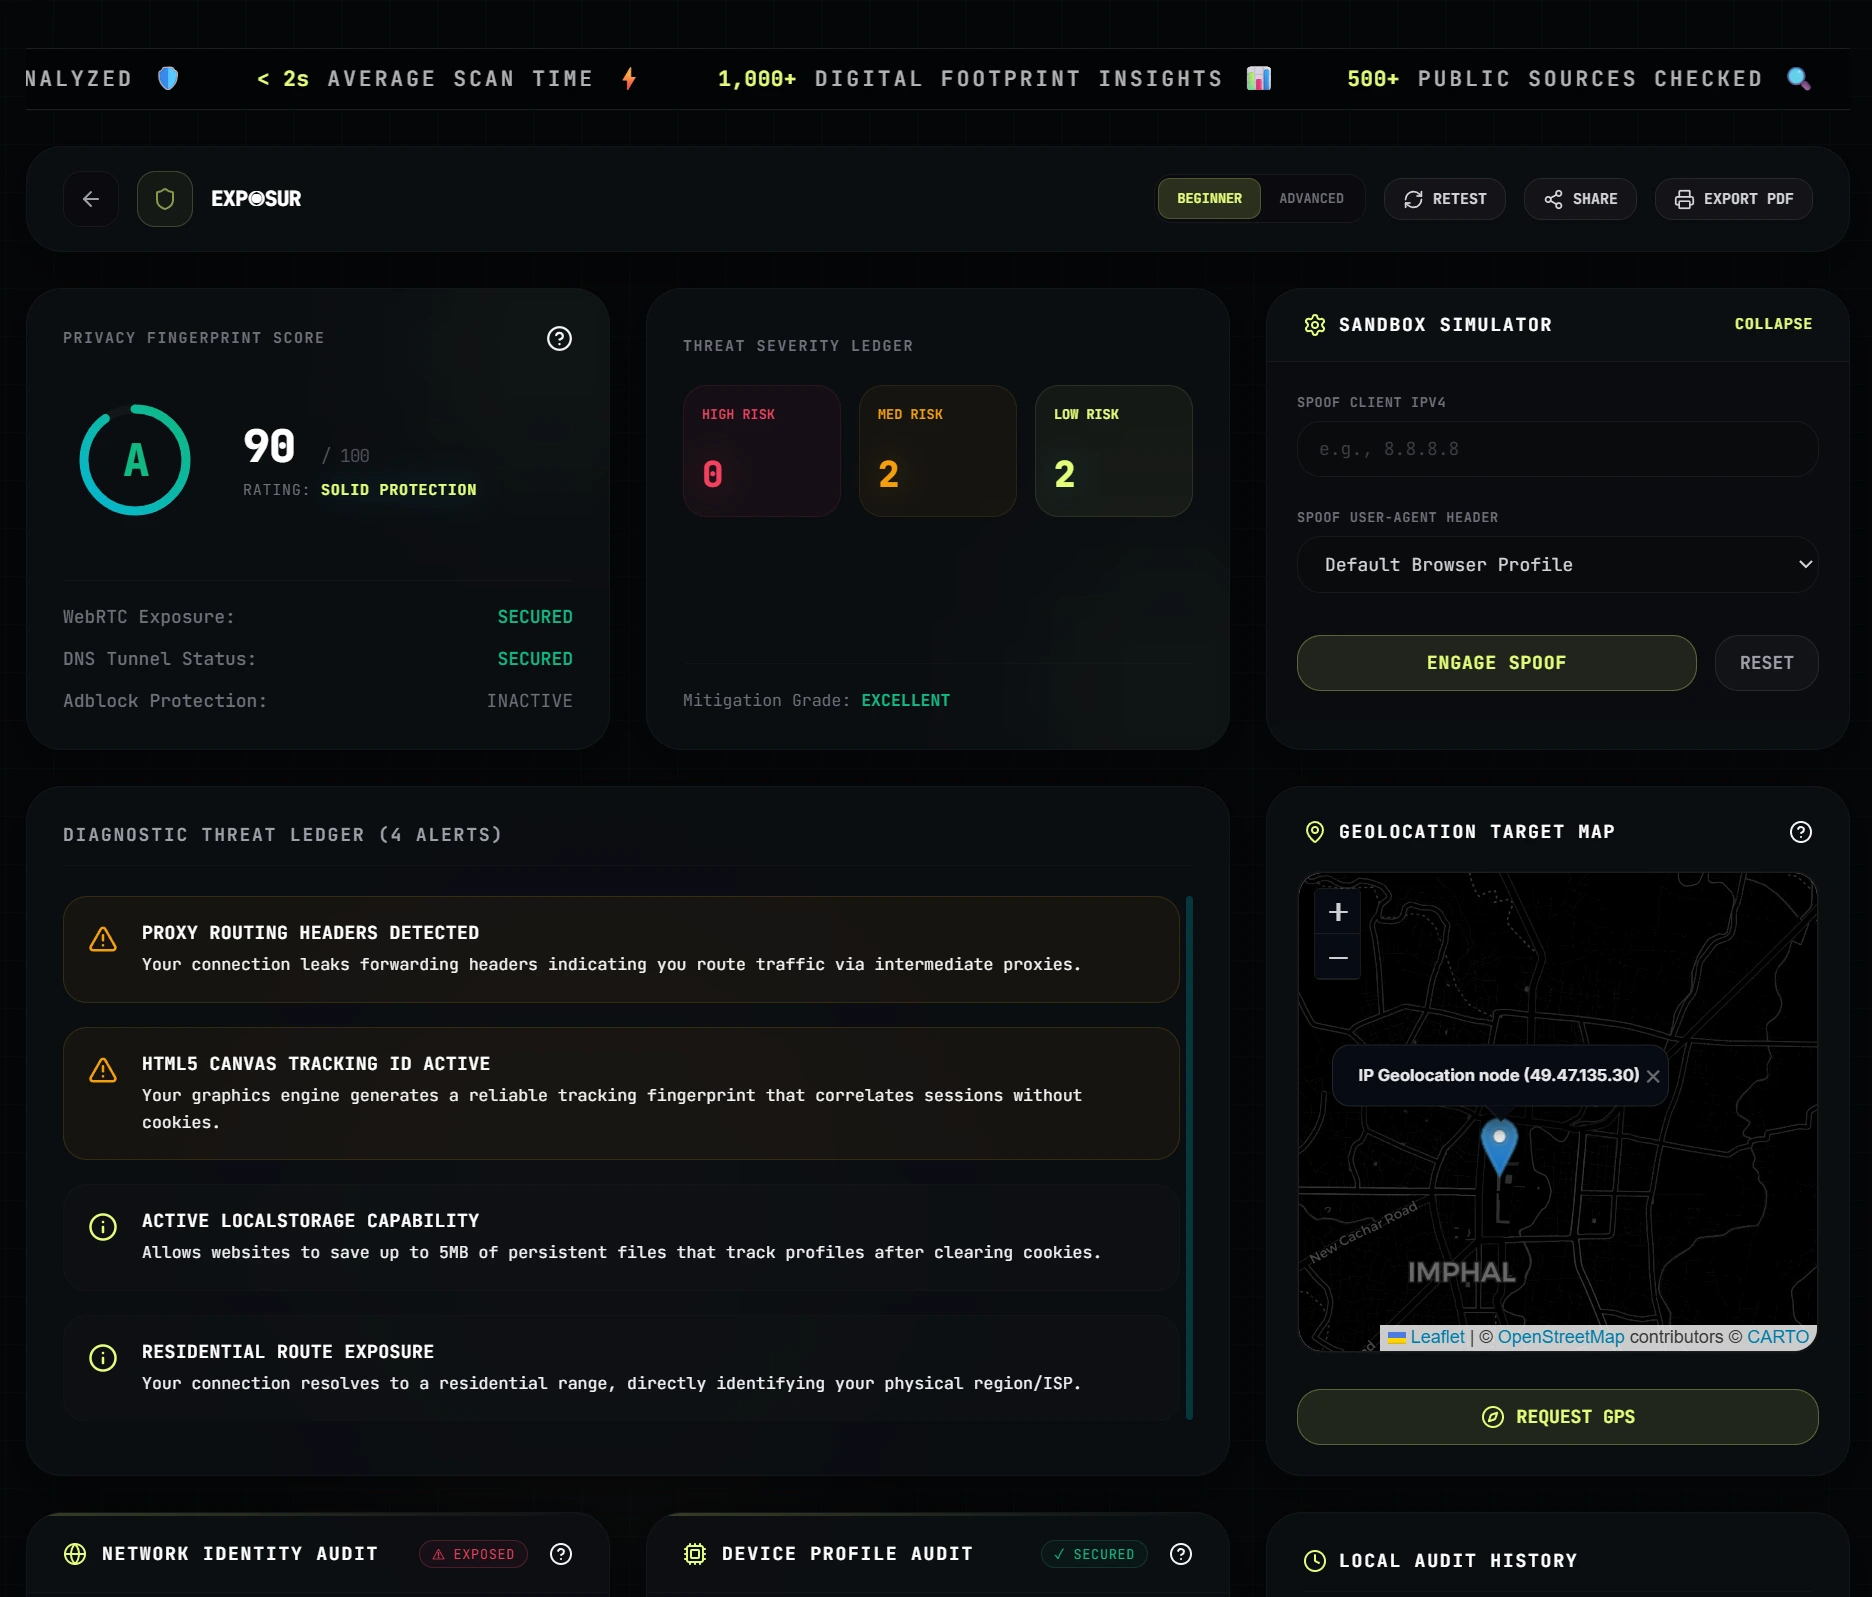Click the Retest button
The width and height of the screenshot is (1872, 1597).
[1445, 199]
